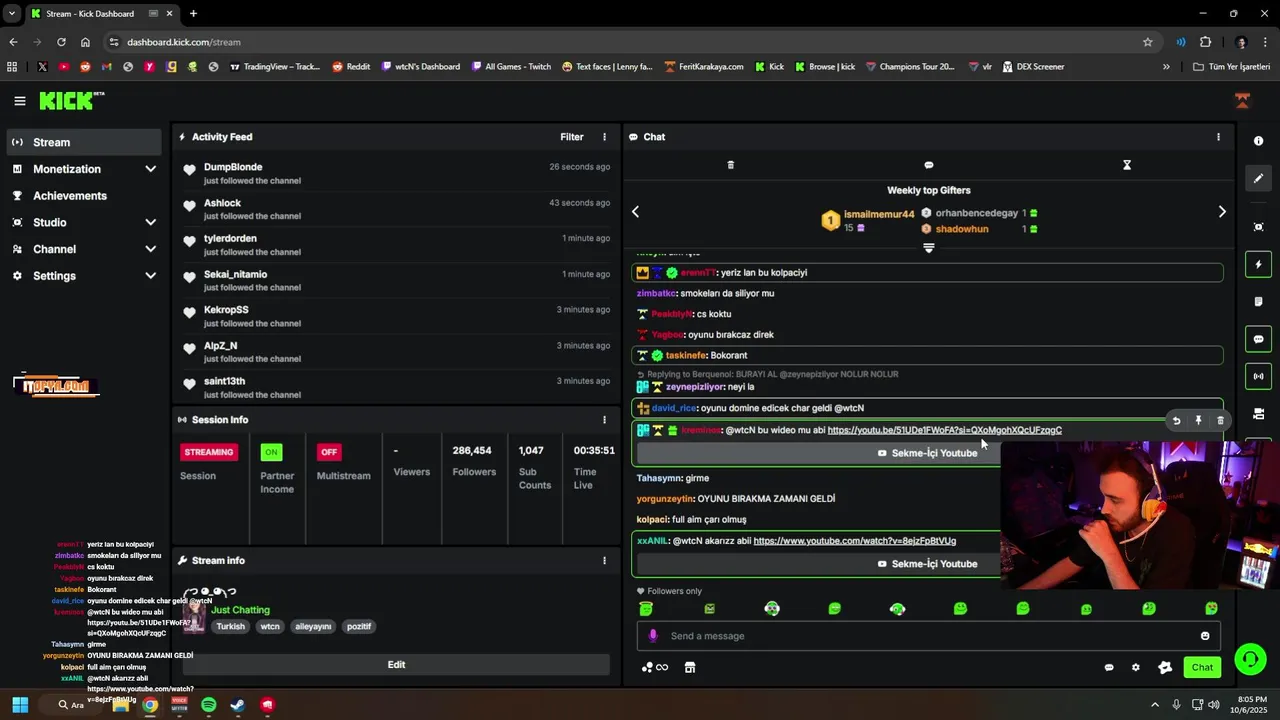
Task: Open the Chrome tab search dropdown
Action: point(11,14)
